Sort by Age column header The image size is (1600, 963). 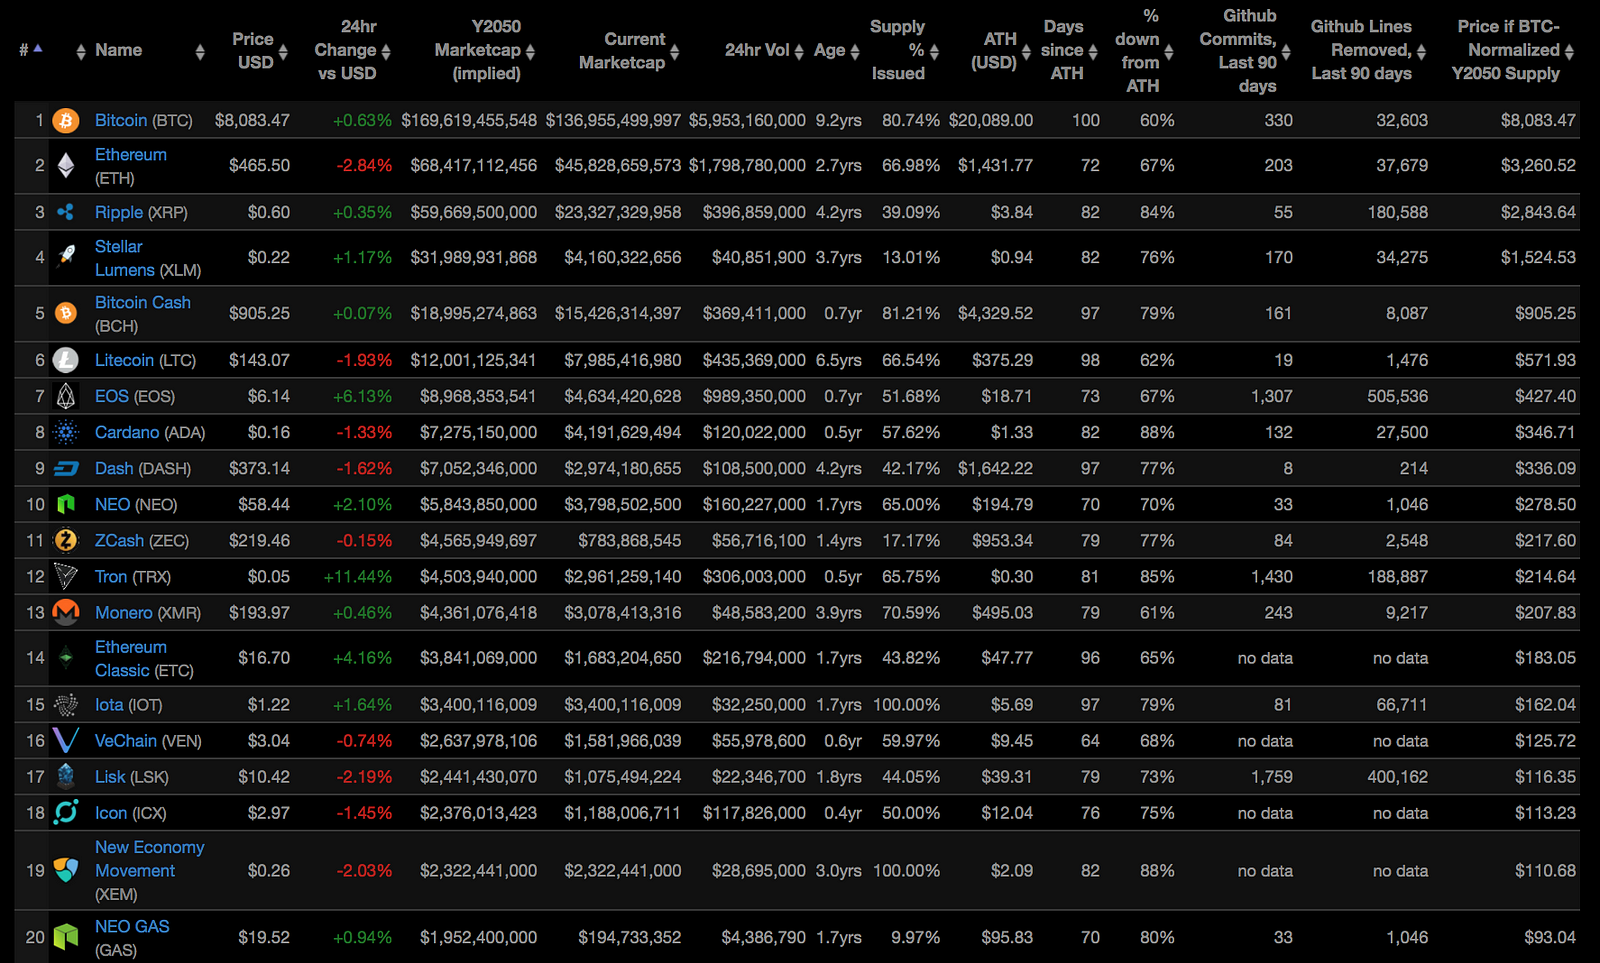[837, 50]
